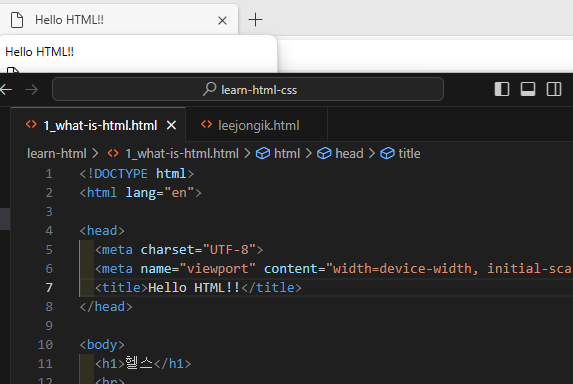The height and width of the screenshot is (384, 573).
Task: Click Hello HTML!! text inside title tag
Action: (x=194, y=288)
